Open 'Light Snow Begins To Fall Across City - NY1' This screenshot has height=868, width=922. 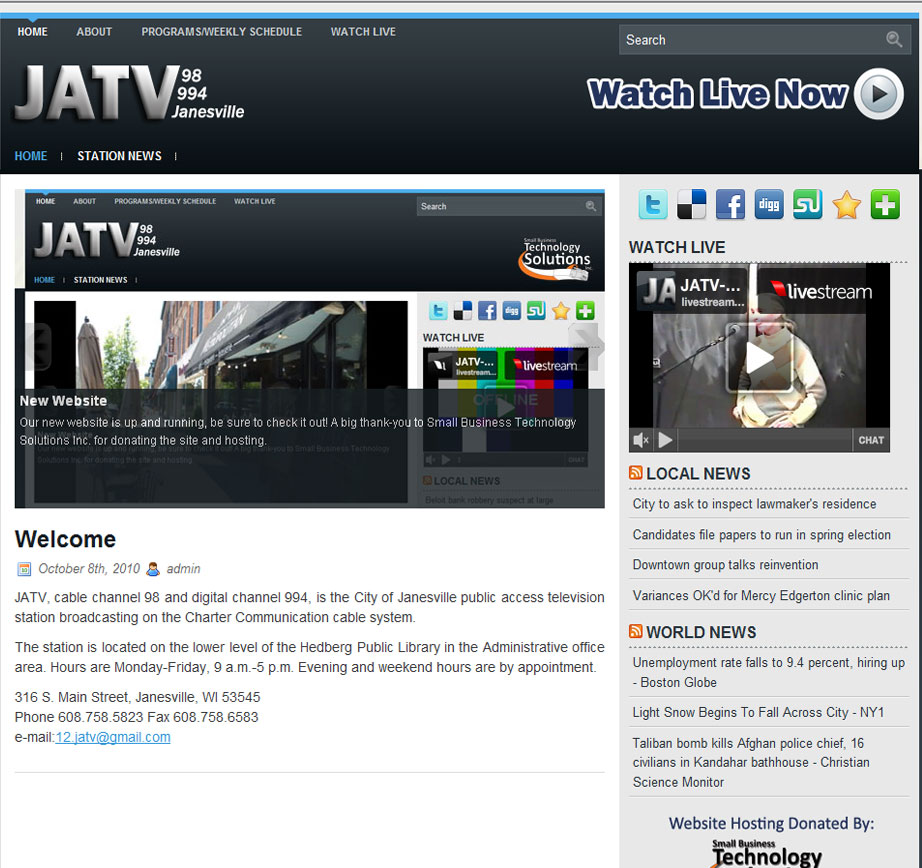click(759, 712)
